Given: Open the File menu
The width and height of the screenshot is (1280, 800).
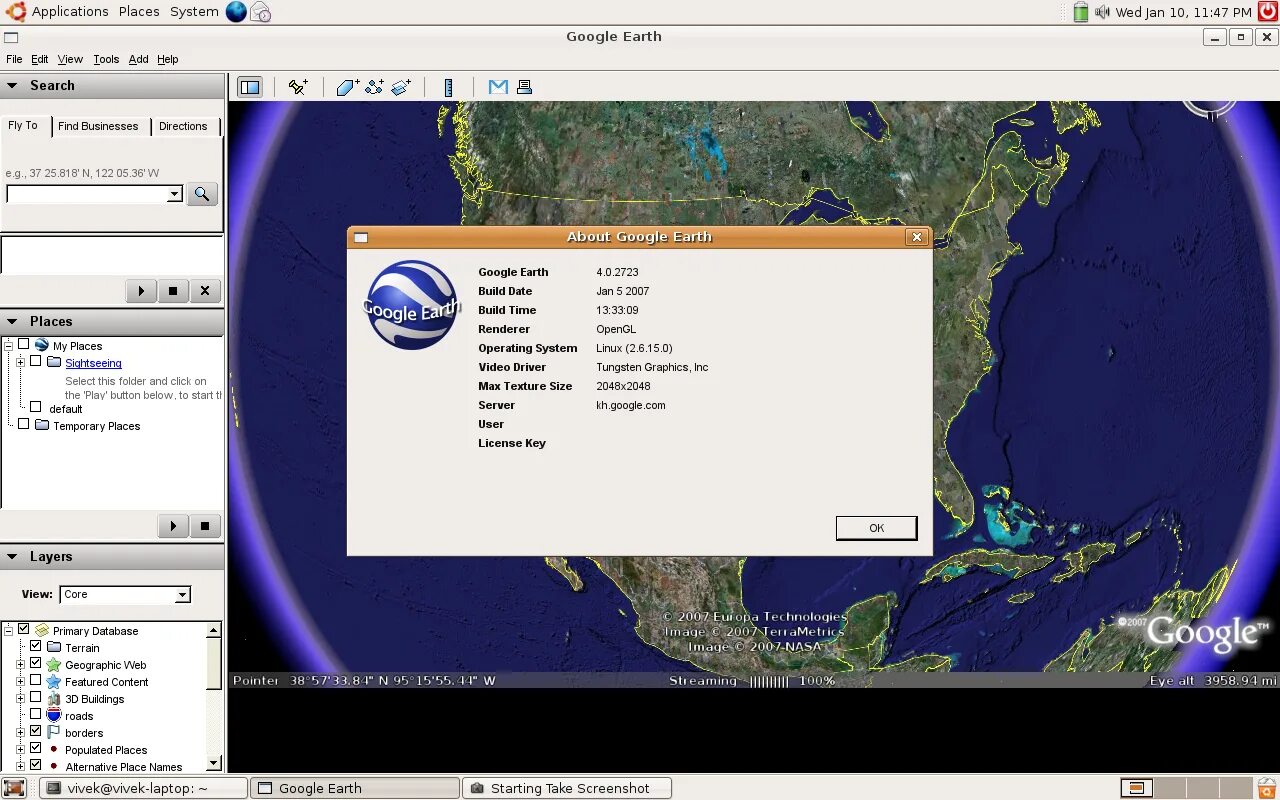Looking at the screenshot, I should [14, 60].
